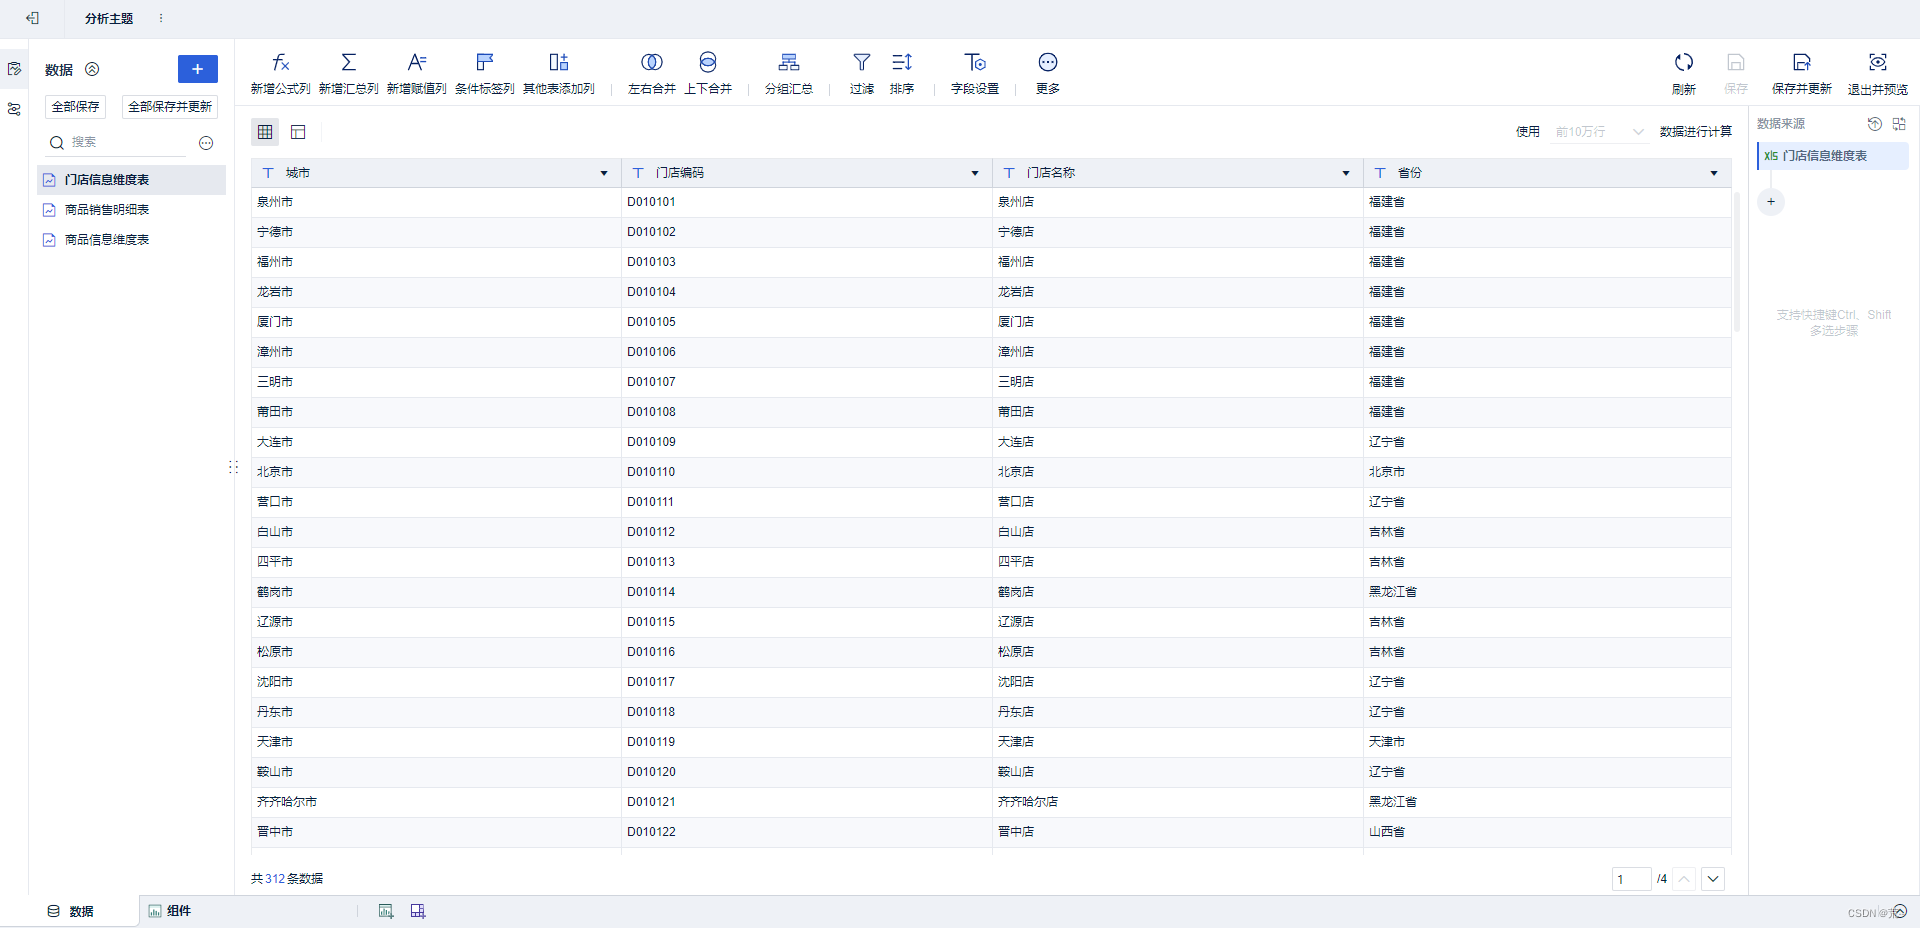Click 退出并预览 exit and preview
The height and width of the screenshot is (928, 1920).
click(x=1878, y=73)
